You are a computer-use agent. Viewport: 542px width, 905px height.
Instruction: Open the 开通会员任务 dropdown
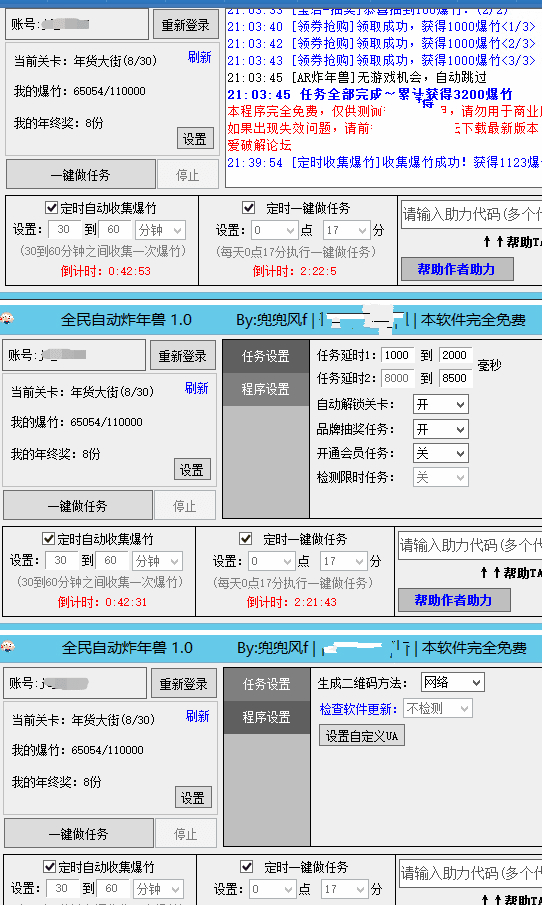coord(440,453)
